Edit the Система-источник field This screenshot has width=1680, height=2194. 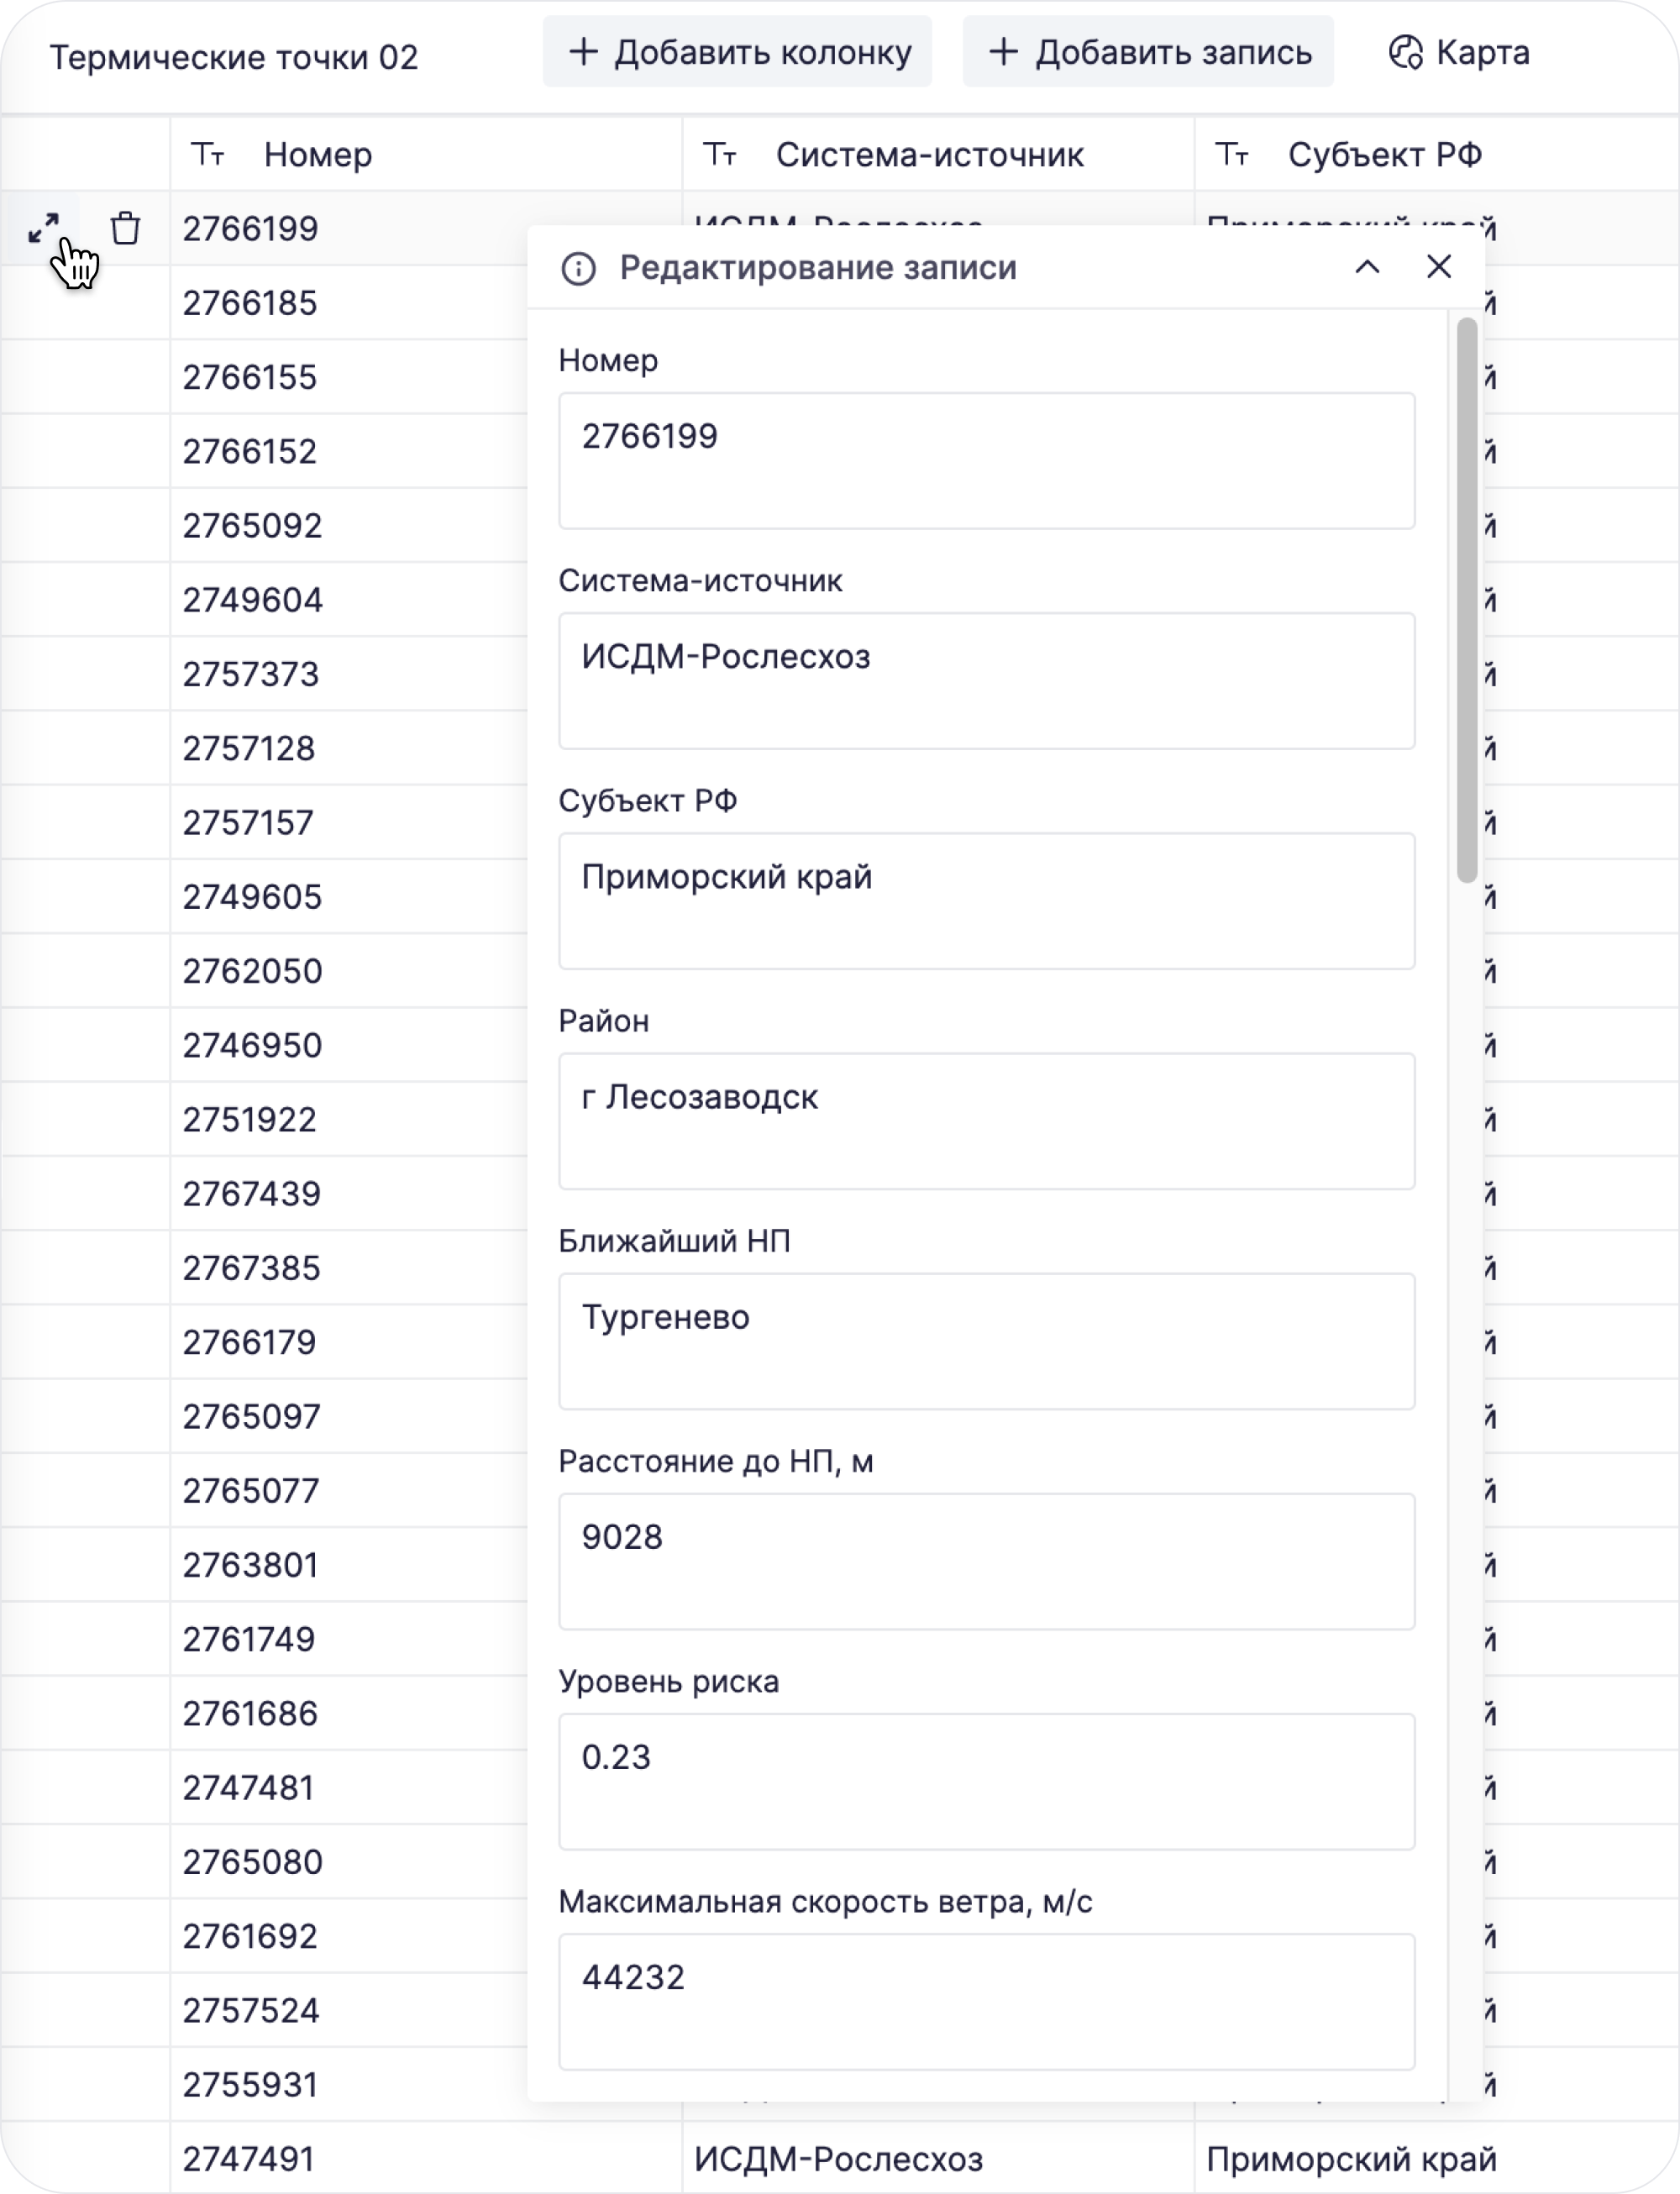click(x=986, y=680)
